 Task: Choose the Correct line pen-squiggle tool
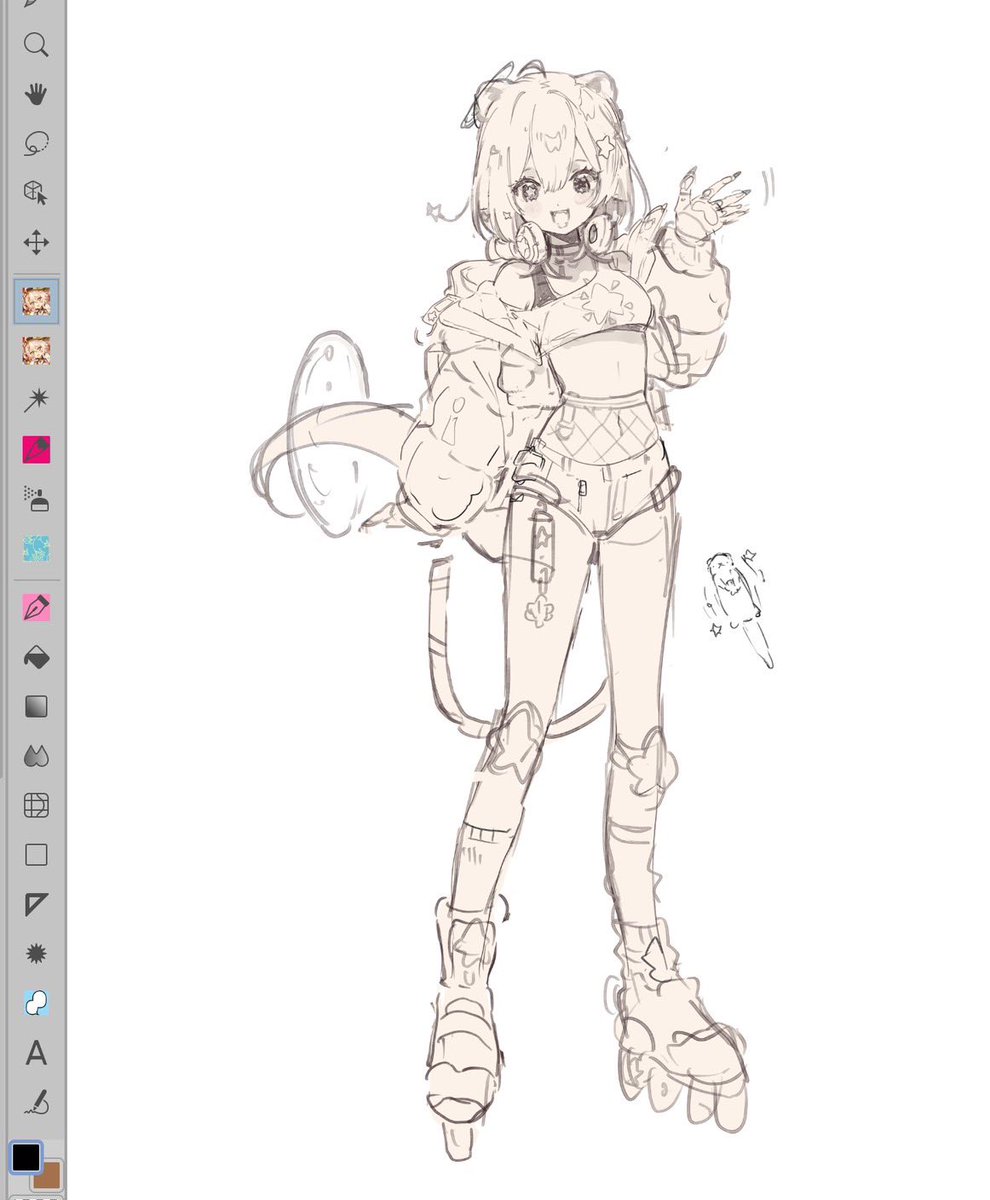coord(36,1102)
